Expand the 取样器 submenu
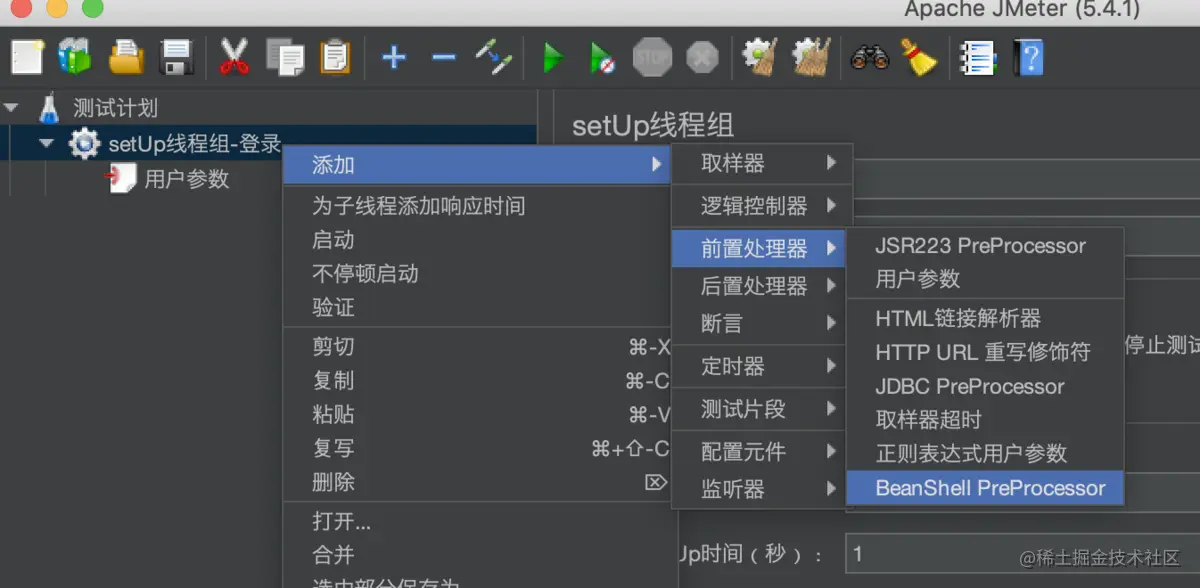Screen dimensions: 1200x588 click(x=762, y=163)
